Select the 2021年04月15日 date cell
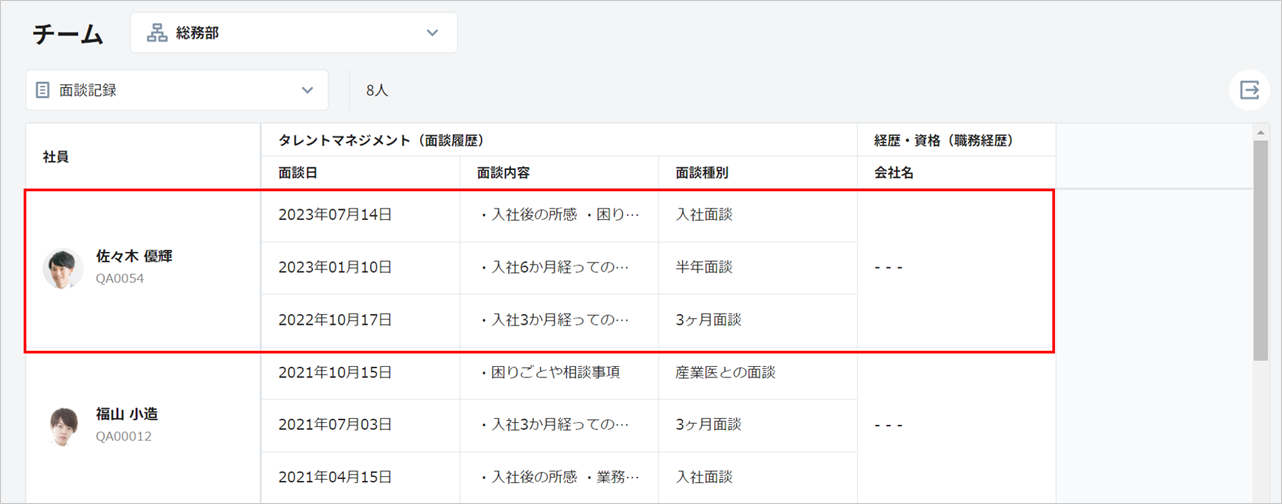Viewport: 1282px width, 504px height. [335, 477]
